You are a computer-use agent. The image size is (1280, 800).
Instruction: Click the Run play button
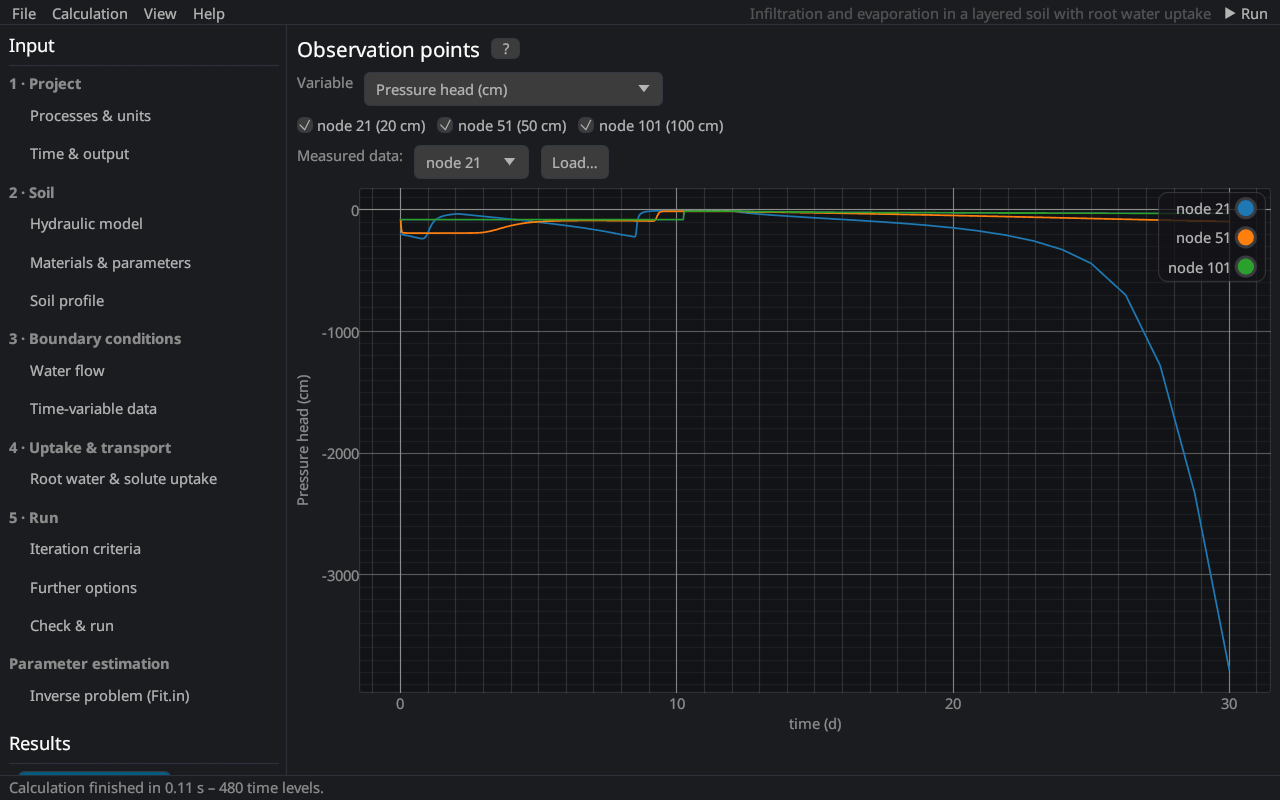1246,13
